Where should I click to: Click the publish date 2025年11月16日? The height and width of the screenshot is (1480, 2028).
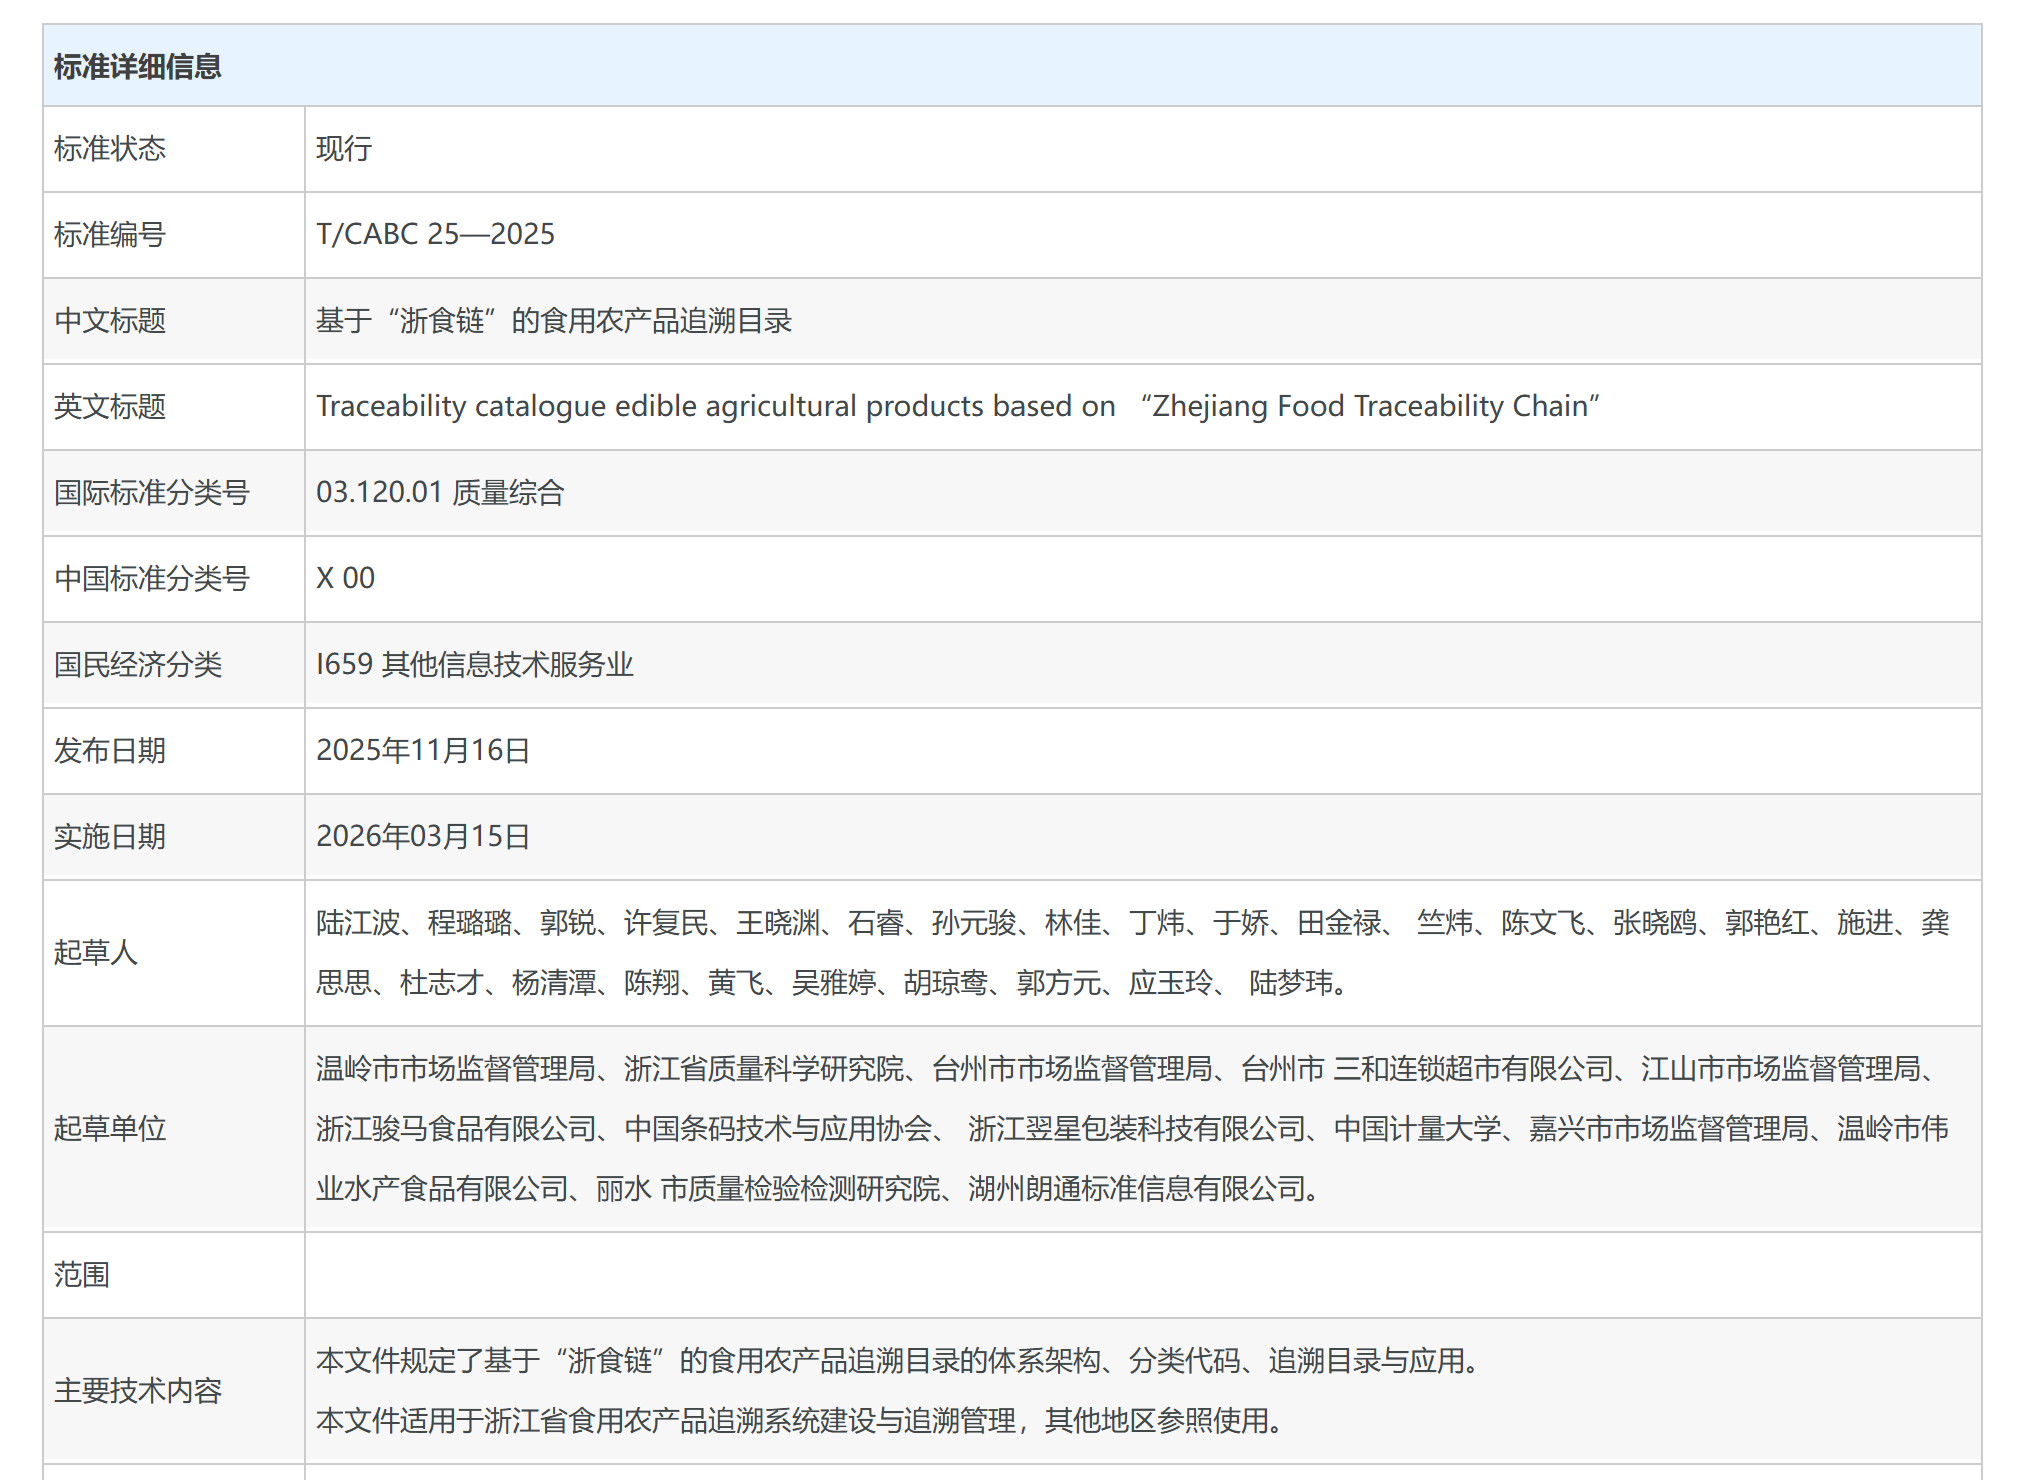point(422,750)
